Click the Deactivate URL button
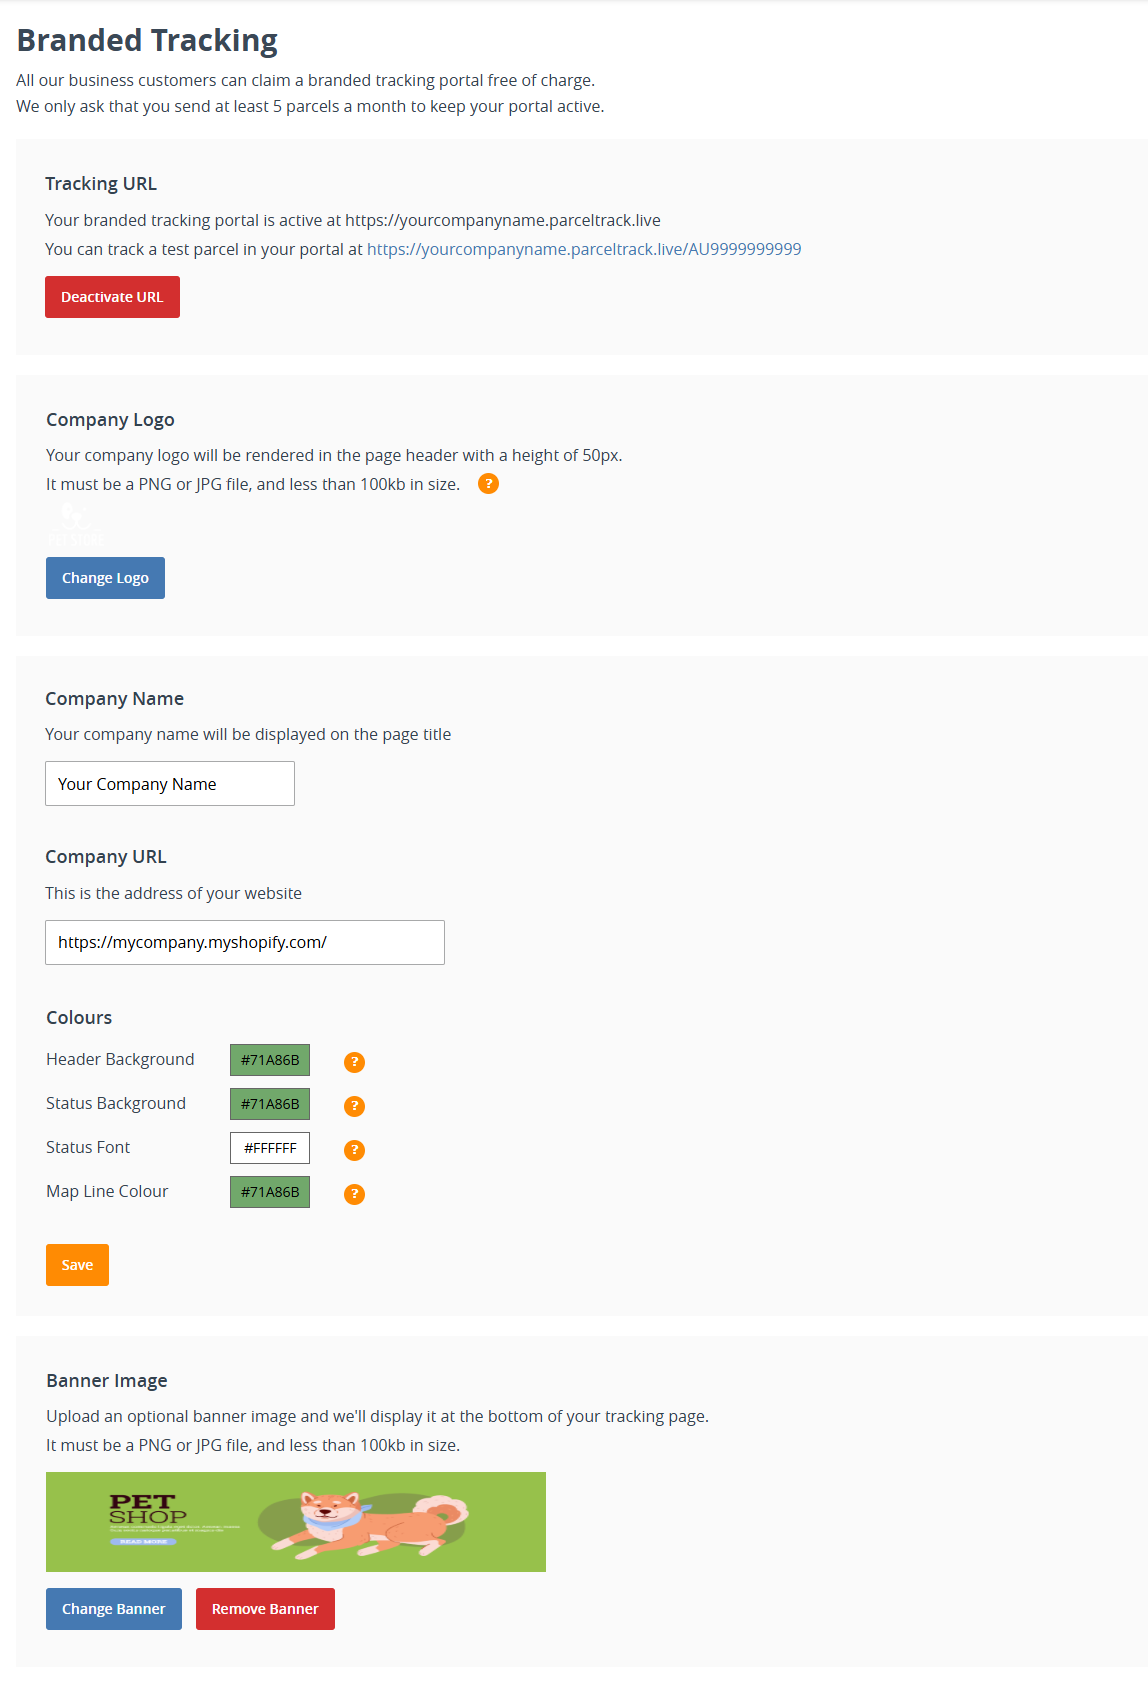The image size is (1148, 1687). pyautogui.click(x=112, y=297)
